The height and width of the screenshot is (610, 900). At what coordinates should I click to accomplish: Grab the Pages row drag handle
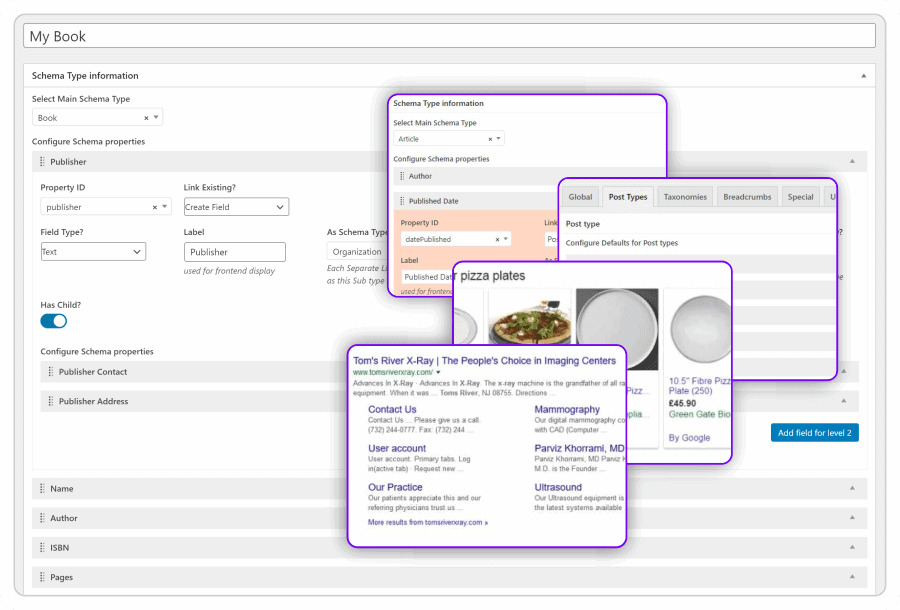click(x=42, y=577)
